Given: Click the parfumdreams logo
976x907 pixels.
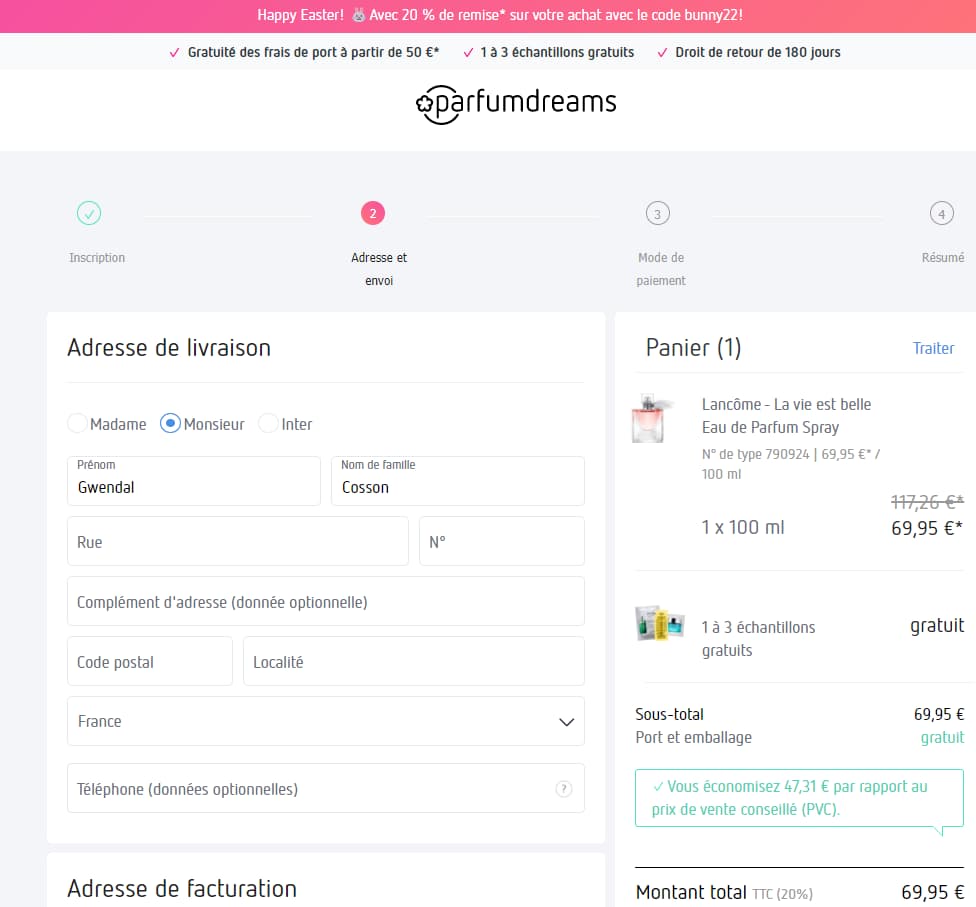Looking at the screenshot, I should 516,103.
